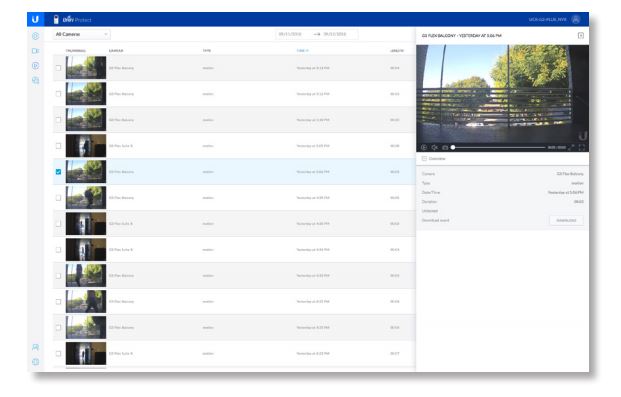
Task: Click the seek slider in the video player
Action: pyautogui.click(x=498, y=147)
